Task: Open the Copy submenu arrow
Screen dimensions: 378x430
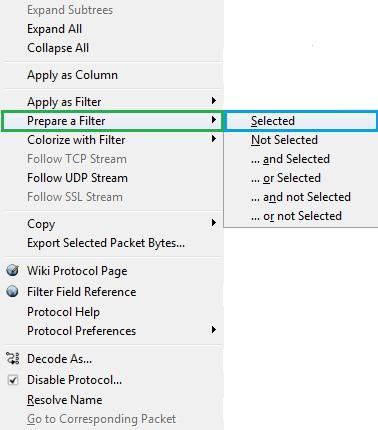Action: [x=214, y=222]
